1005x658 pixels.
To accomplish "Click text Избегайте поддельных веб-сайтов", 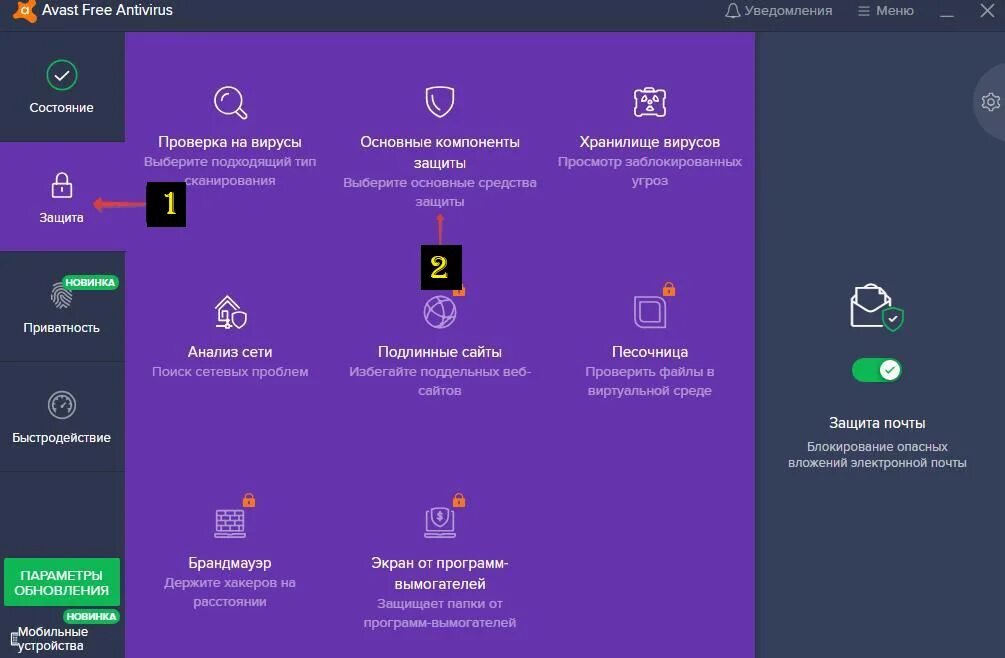I will 440,381.
